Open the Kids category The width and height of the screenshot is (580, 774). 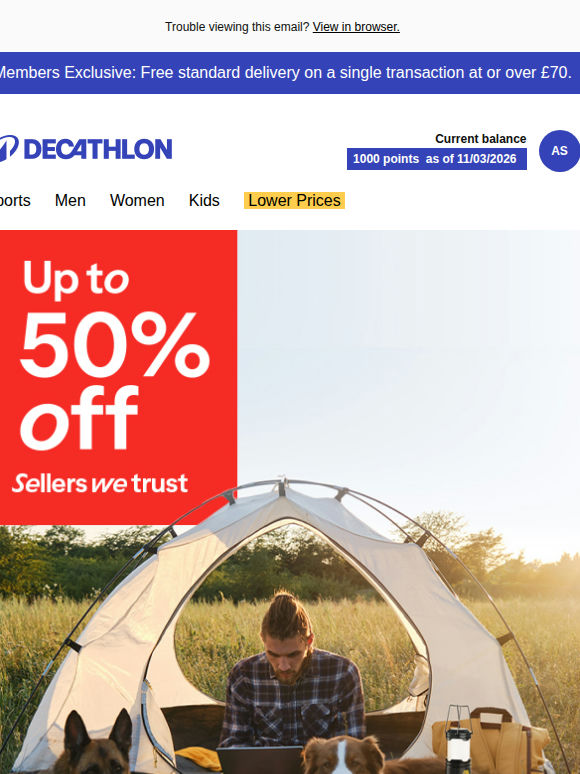pos(204,200)
